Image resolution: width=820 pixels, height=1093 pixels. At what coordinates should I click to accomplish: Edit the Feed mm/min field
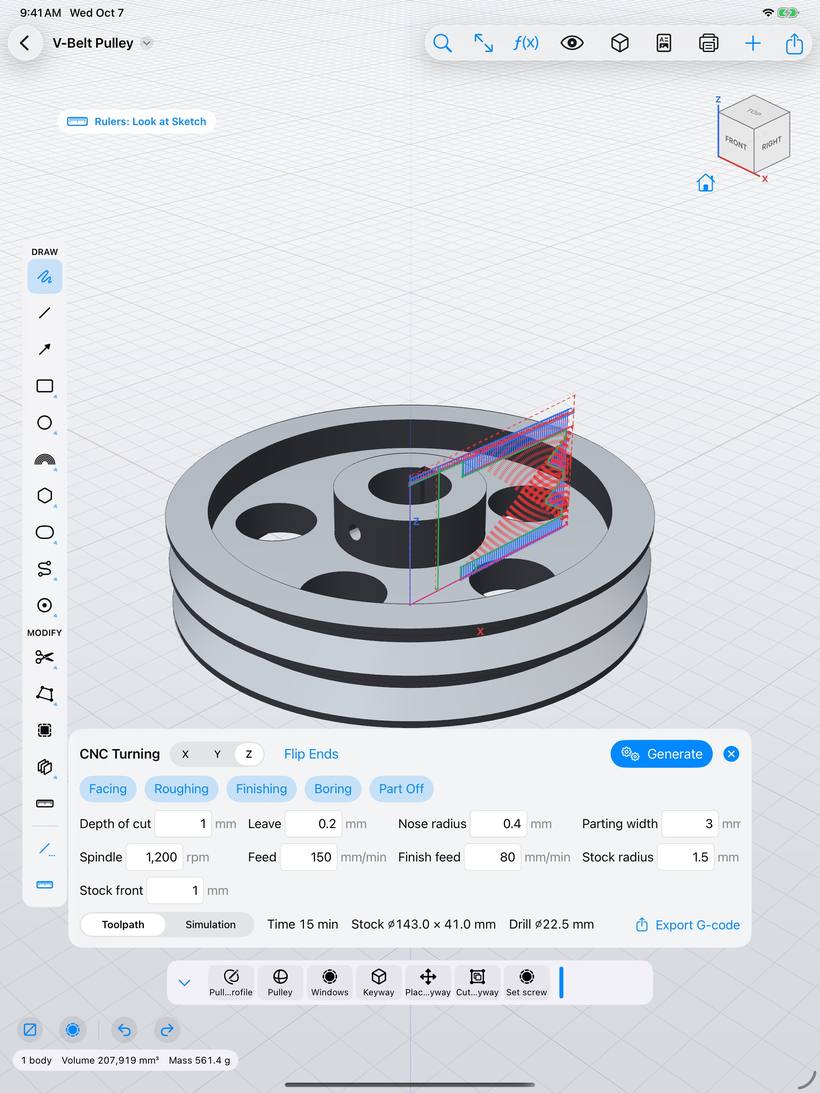pos(309,857)
